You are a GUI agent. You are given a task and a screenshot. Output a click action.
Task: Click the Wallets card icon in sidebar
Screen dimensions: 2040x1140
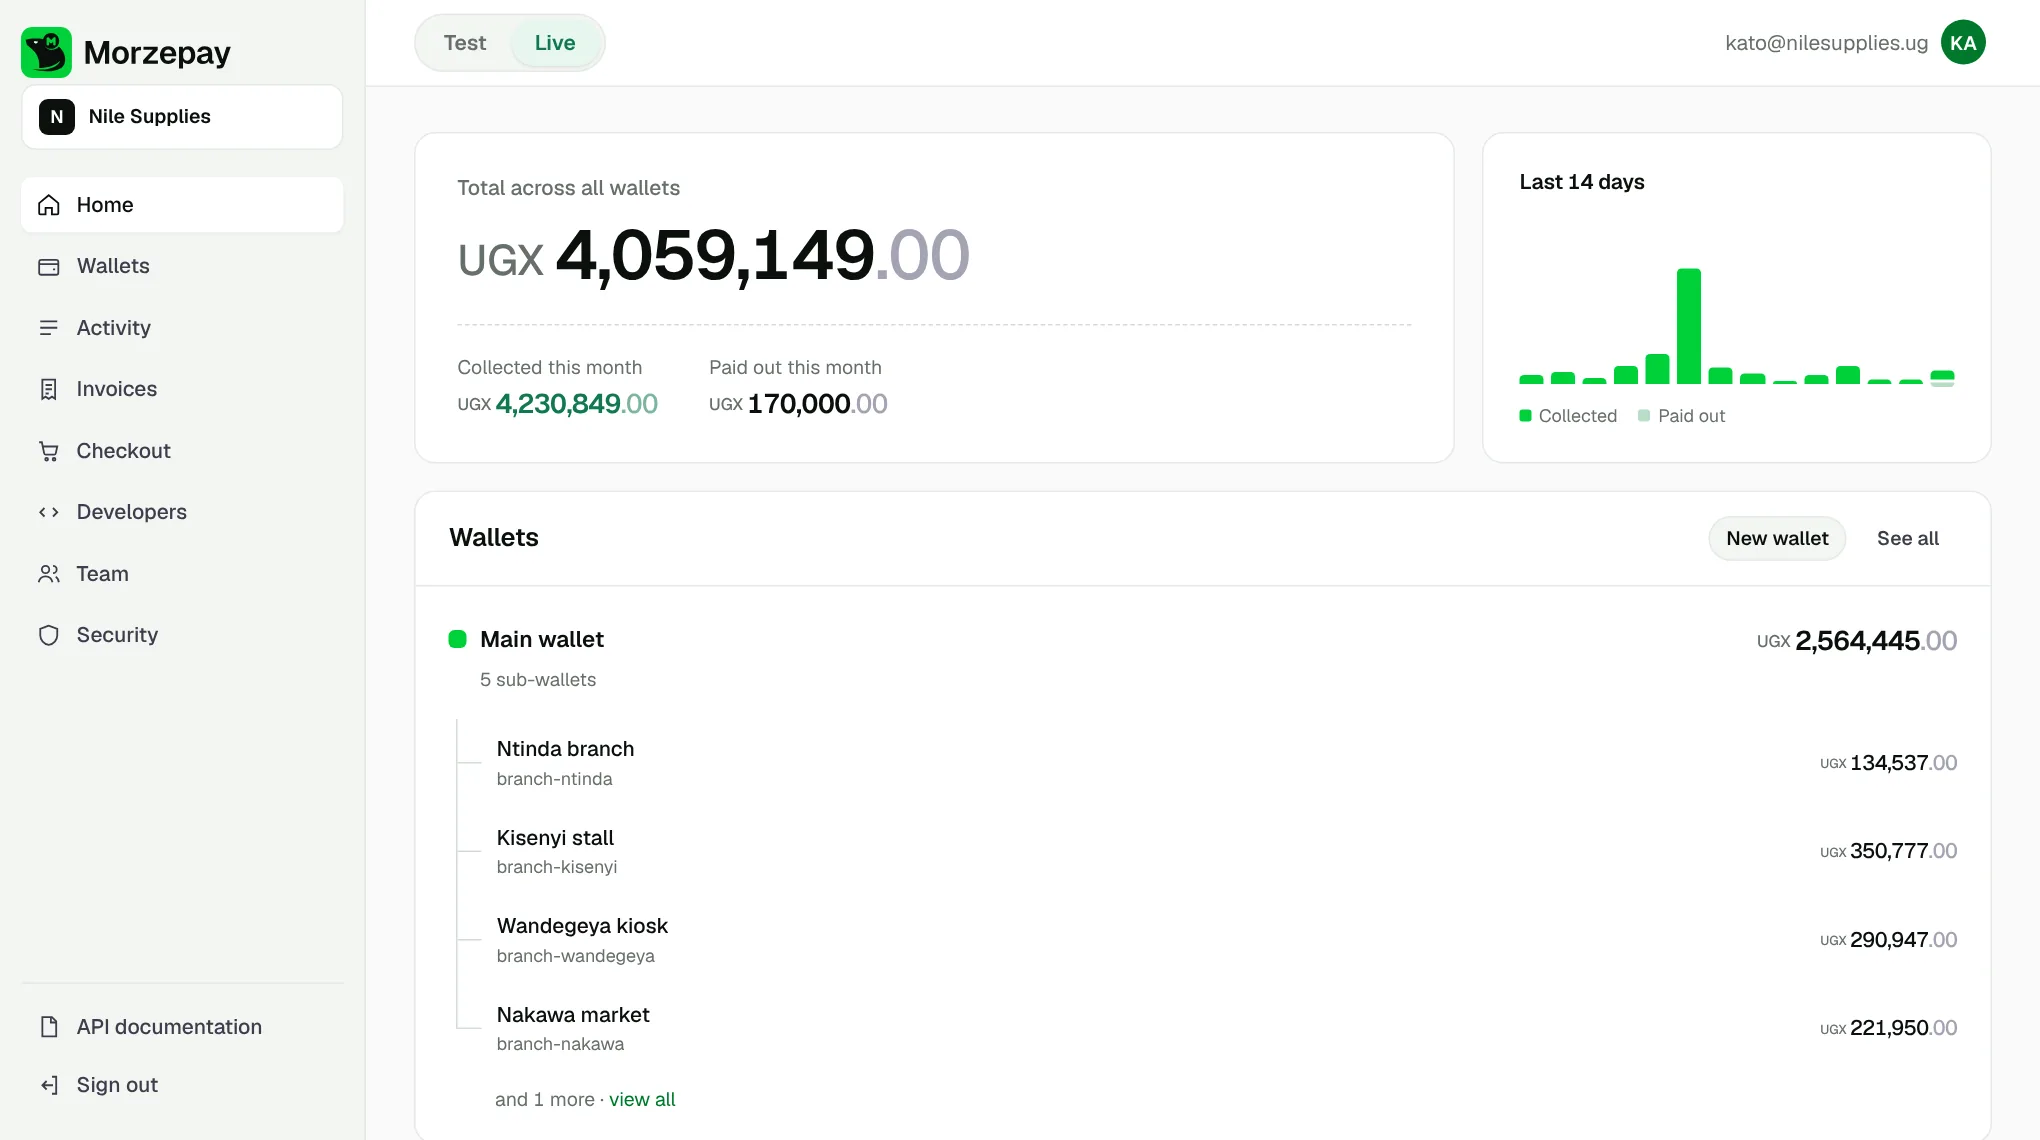coord(49,266)
